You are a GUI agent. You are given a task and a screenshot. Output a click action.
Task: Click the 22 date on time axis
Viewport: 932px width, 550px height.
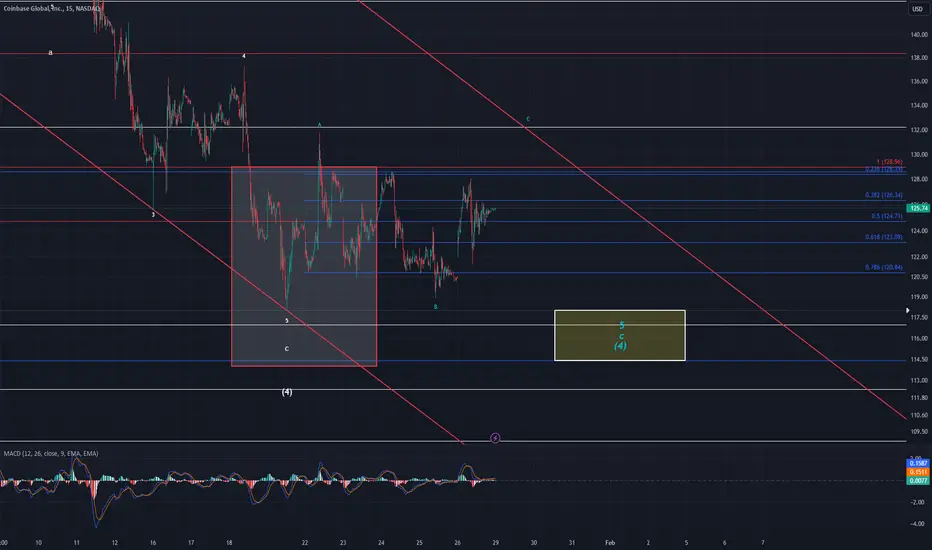(x=305, y=542)
